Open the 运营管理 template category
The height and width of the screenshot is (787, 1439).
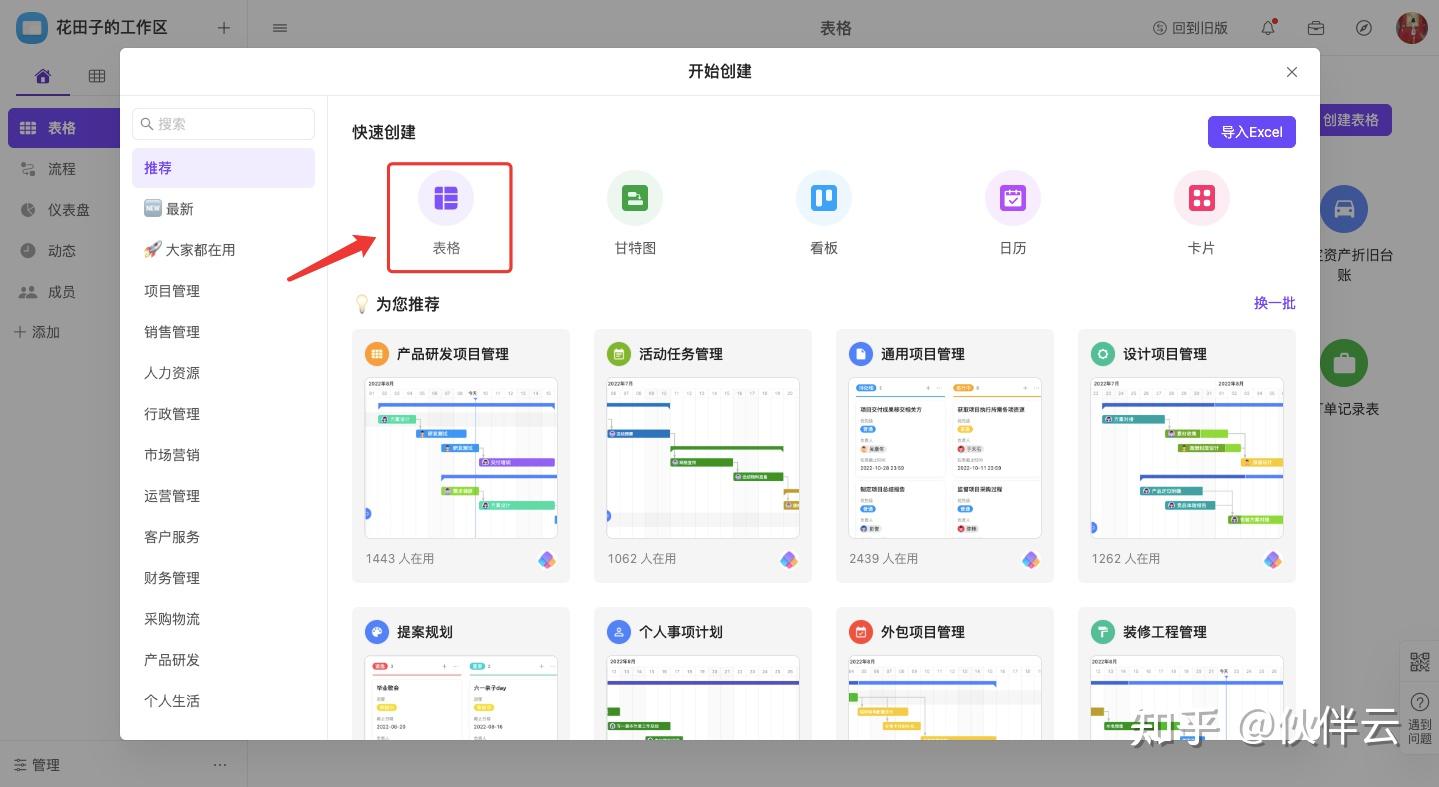(223, 496)
